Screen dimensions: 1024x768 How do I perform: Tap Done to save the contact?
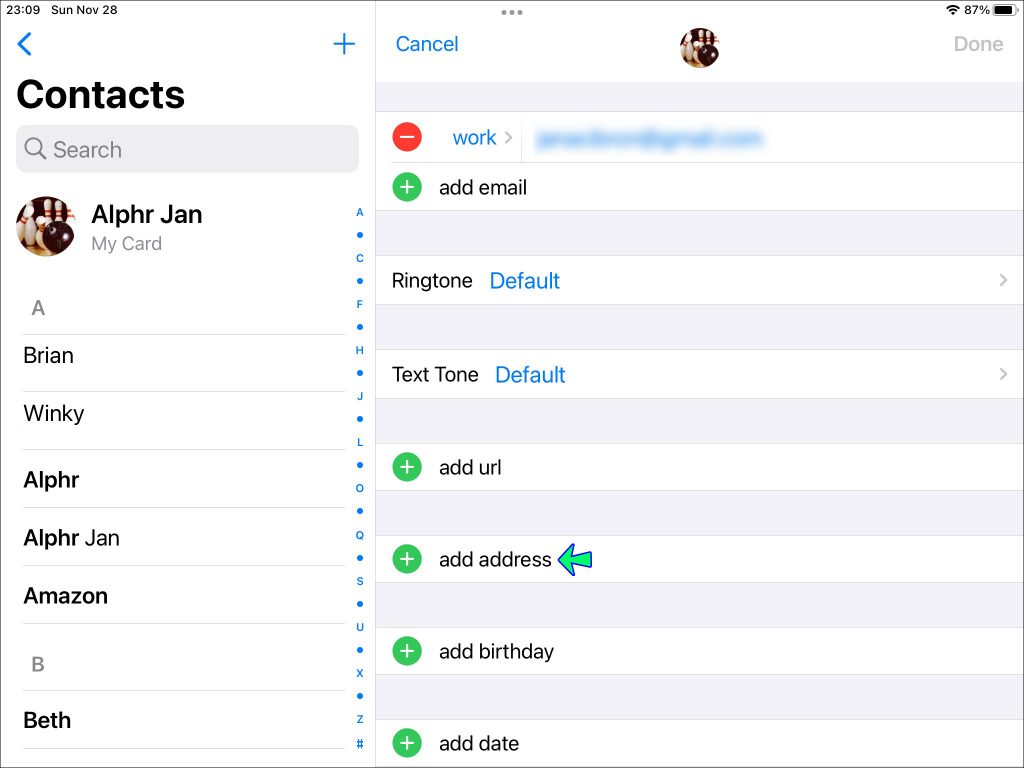point(977,44)
